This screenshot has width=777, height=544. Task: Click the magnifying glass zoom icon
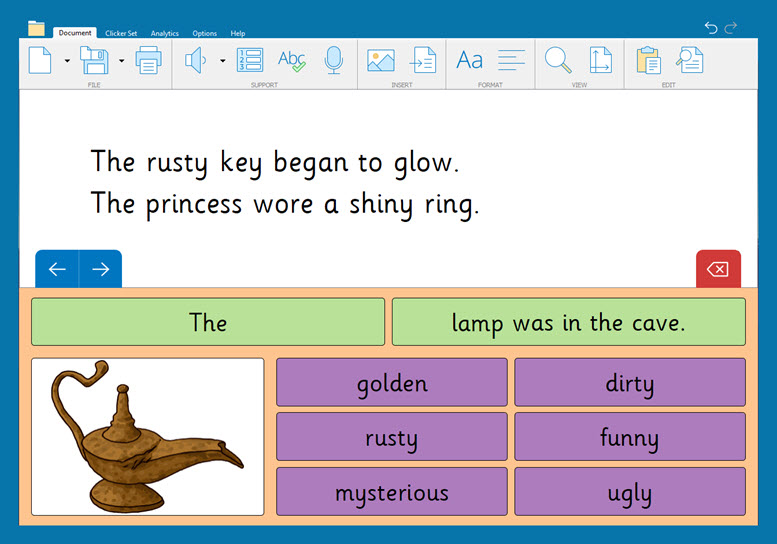click(557, 60)
